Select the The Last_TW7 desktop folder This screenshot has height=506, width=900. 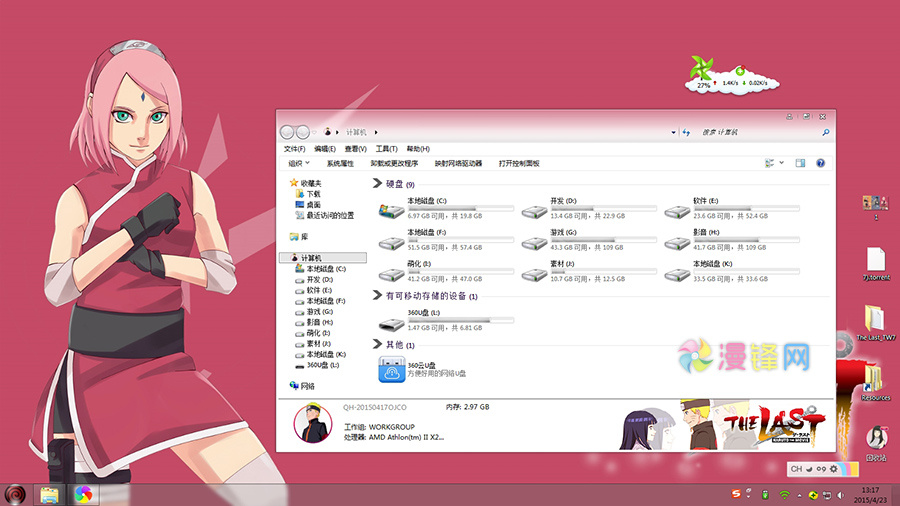pyautogui.click(x=875, y=323)
